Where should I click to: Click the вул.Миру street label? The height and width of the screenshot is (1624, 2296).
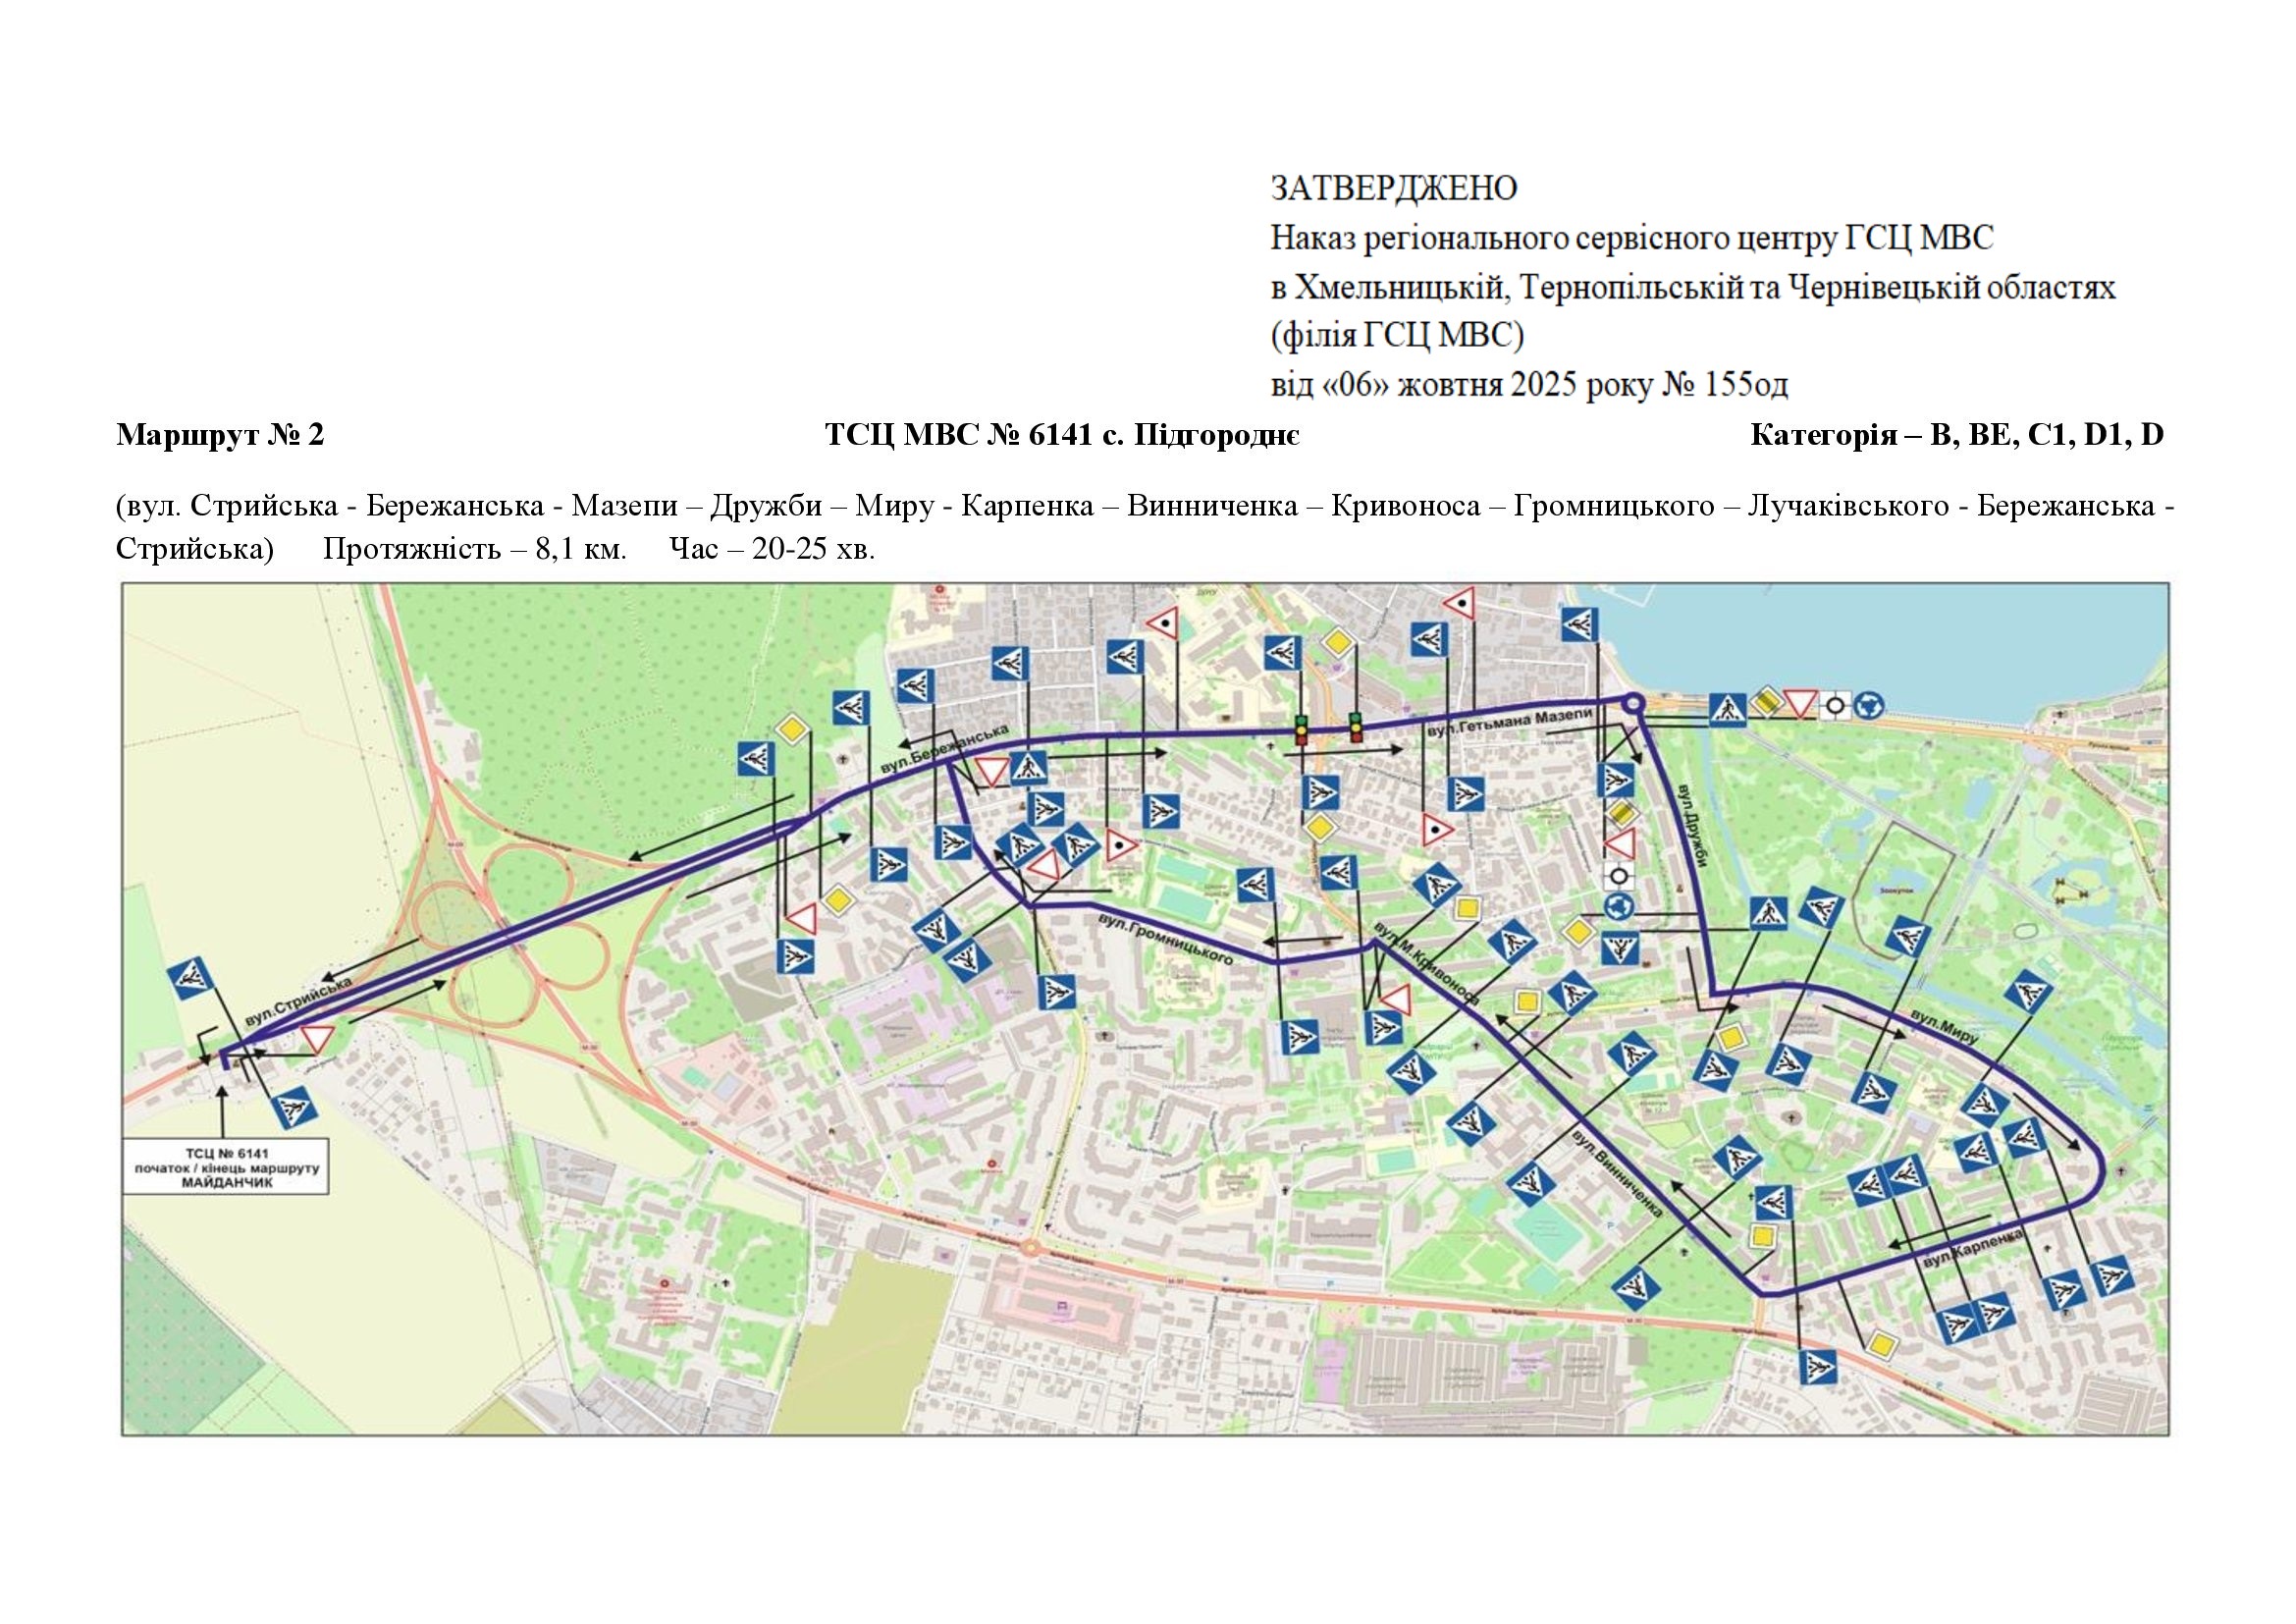[x=1945, y=1028]
